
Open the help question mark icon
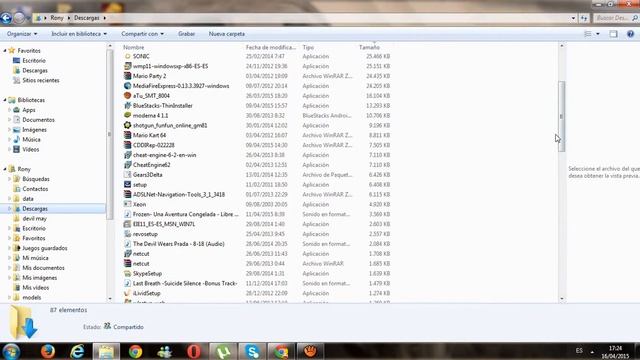pyautogui.click(x=630, y=34)
